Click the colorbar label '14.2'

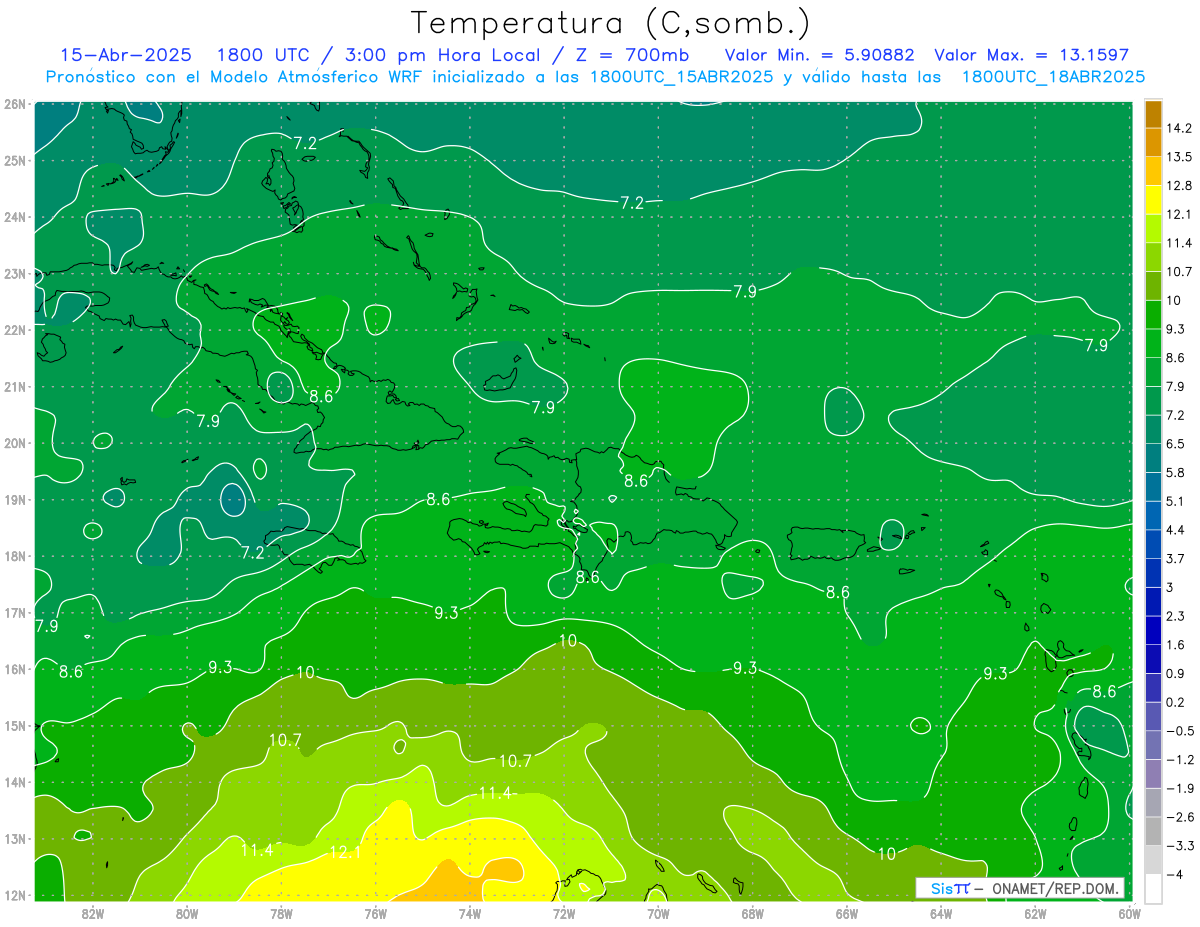1179,128
